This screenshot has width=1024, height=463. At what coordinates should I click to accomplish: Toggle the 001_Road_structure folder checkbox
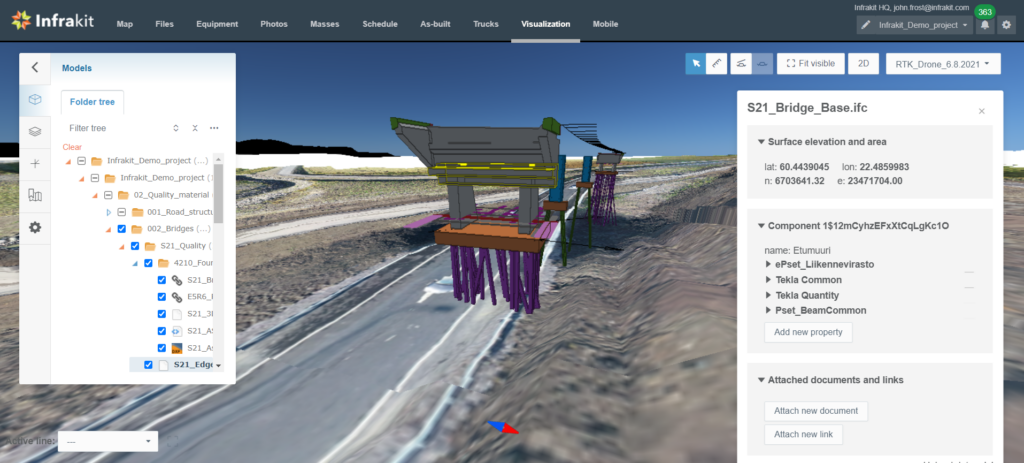[x=122, y=212]
